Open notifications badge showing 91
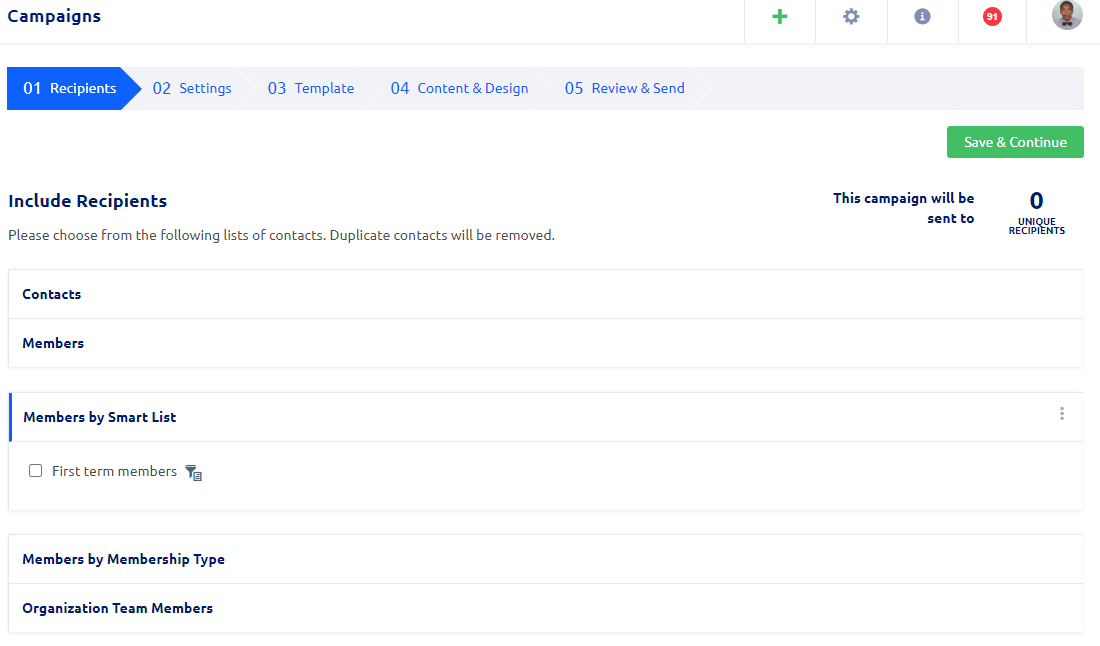 click(992, 17)
